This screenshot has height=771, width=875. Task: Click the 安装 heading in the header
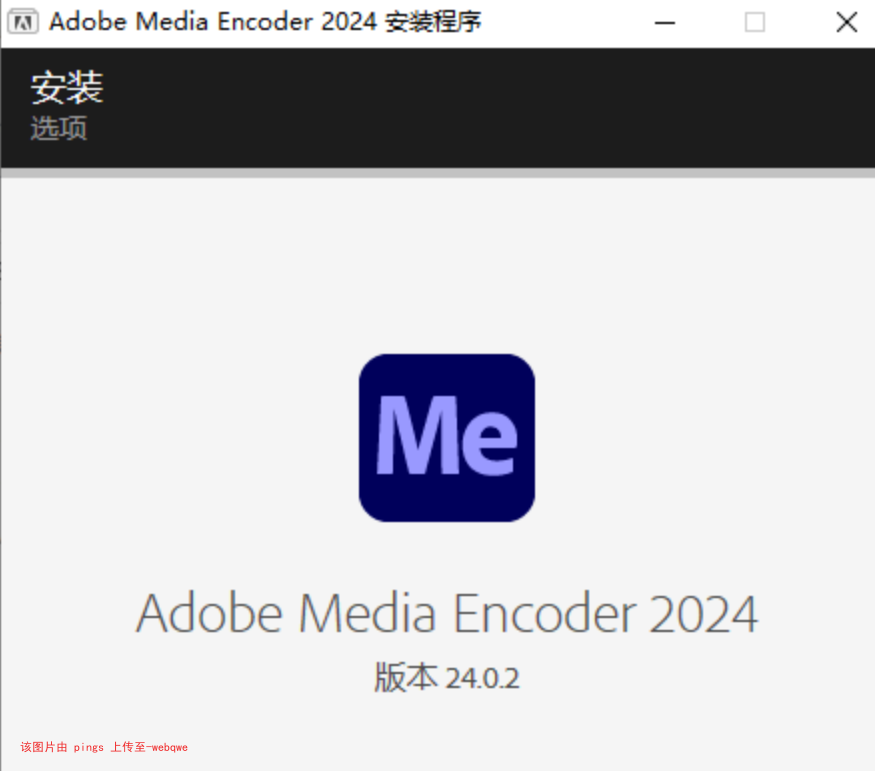(x=67, y=88)
